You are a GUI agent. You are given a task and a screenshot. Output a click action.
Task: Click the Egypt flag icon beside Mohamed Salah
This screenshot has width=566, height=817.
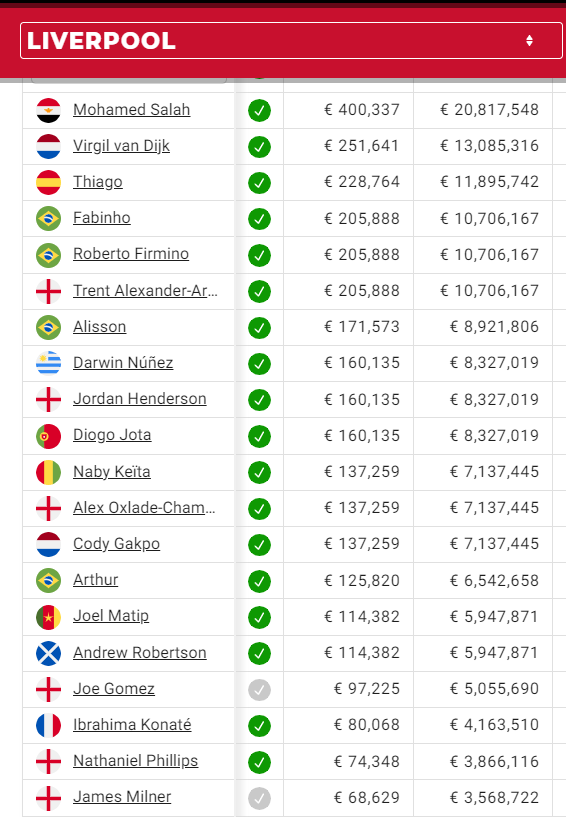coord(48,110)
